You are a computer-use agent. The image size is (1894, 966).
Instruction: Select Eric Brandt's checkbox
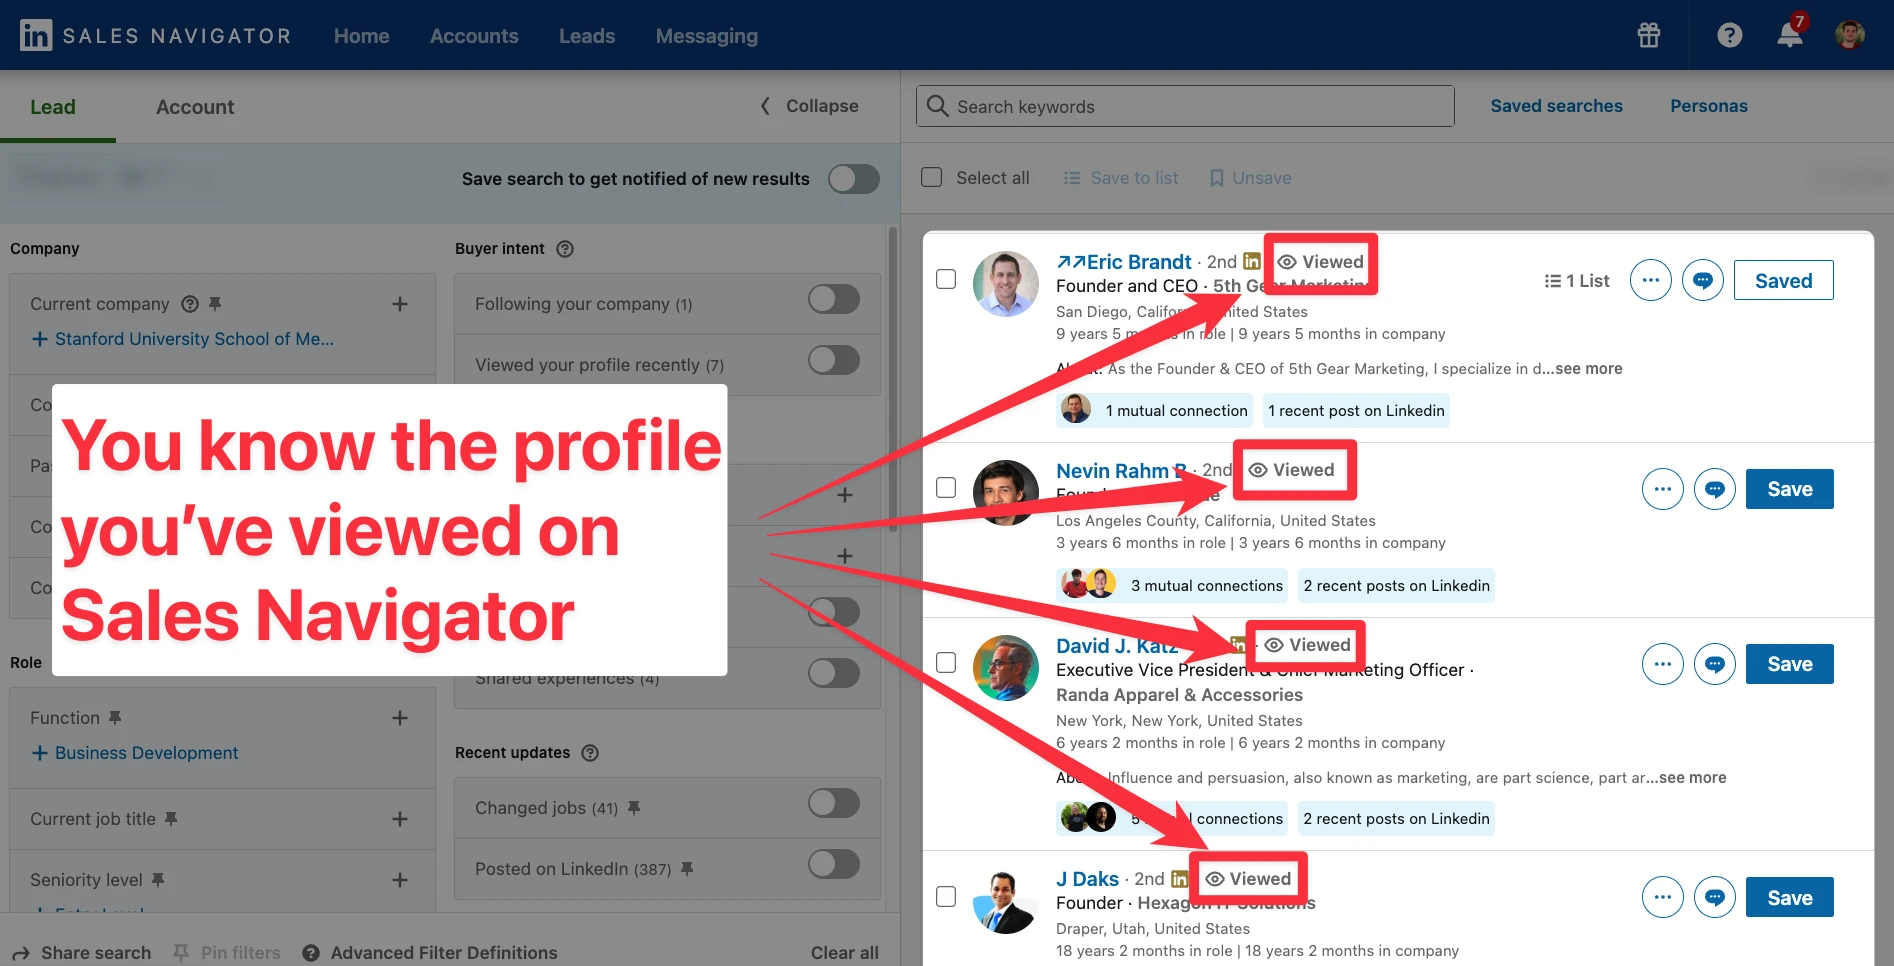click(946, 279)
